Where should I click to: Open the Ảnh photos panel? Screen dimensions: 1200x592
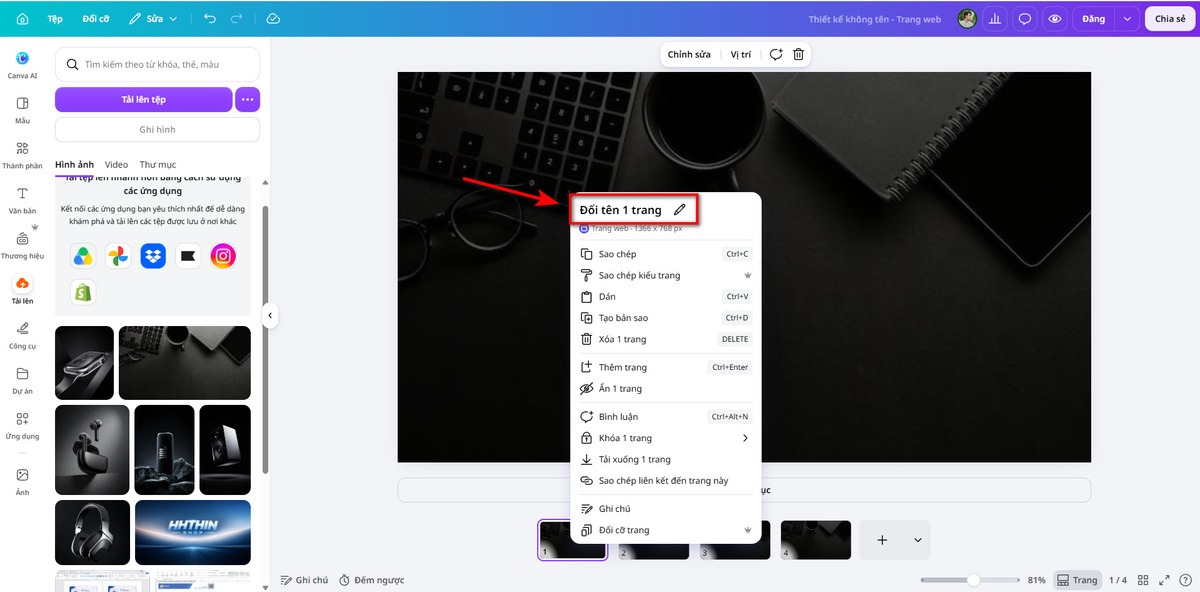(22, 480)
